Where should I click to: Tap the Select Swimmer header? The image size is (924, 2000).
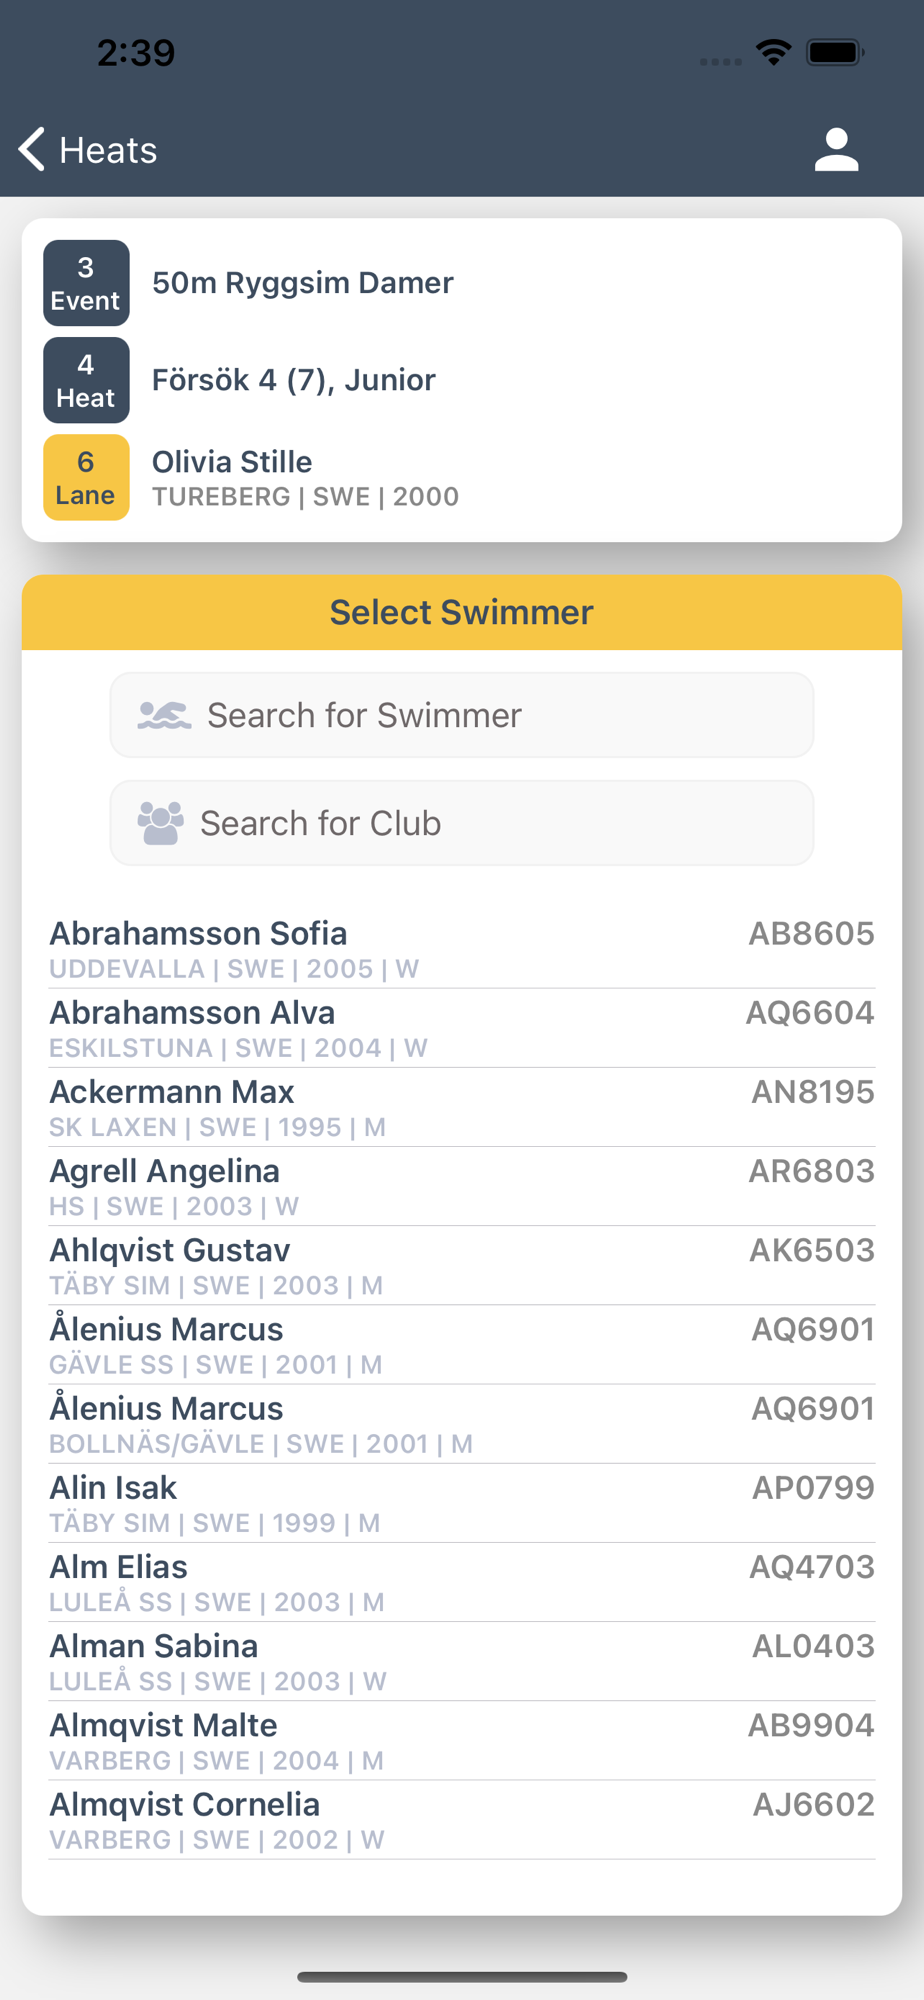[462, 612]
